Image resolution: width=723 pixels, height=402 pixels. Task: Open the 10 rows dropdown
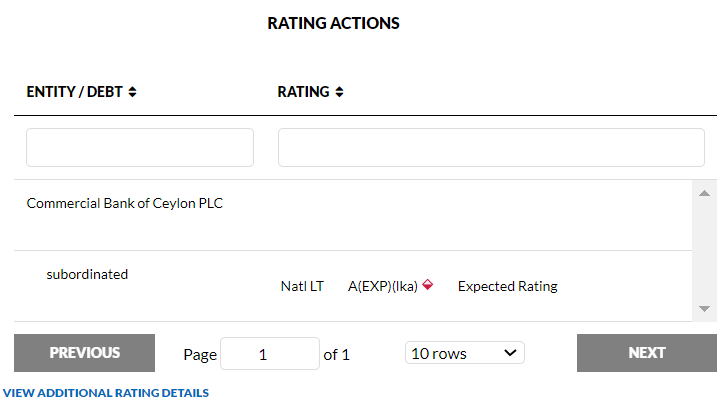coord(465,353)
